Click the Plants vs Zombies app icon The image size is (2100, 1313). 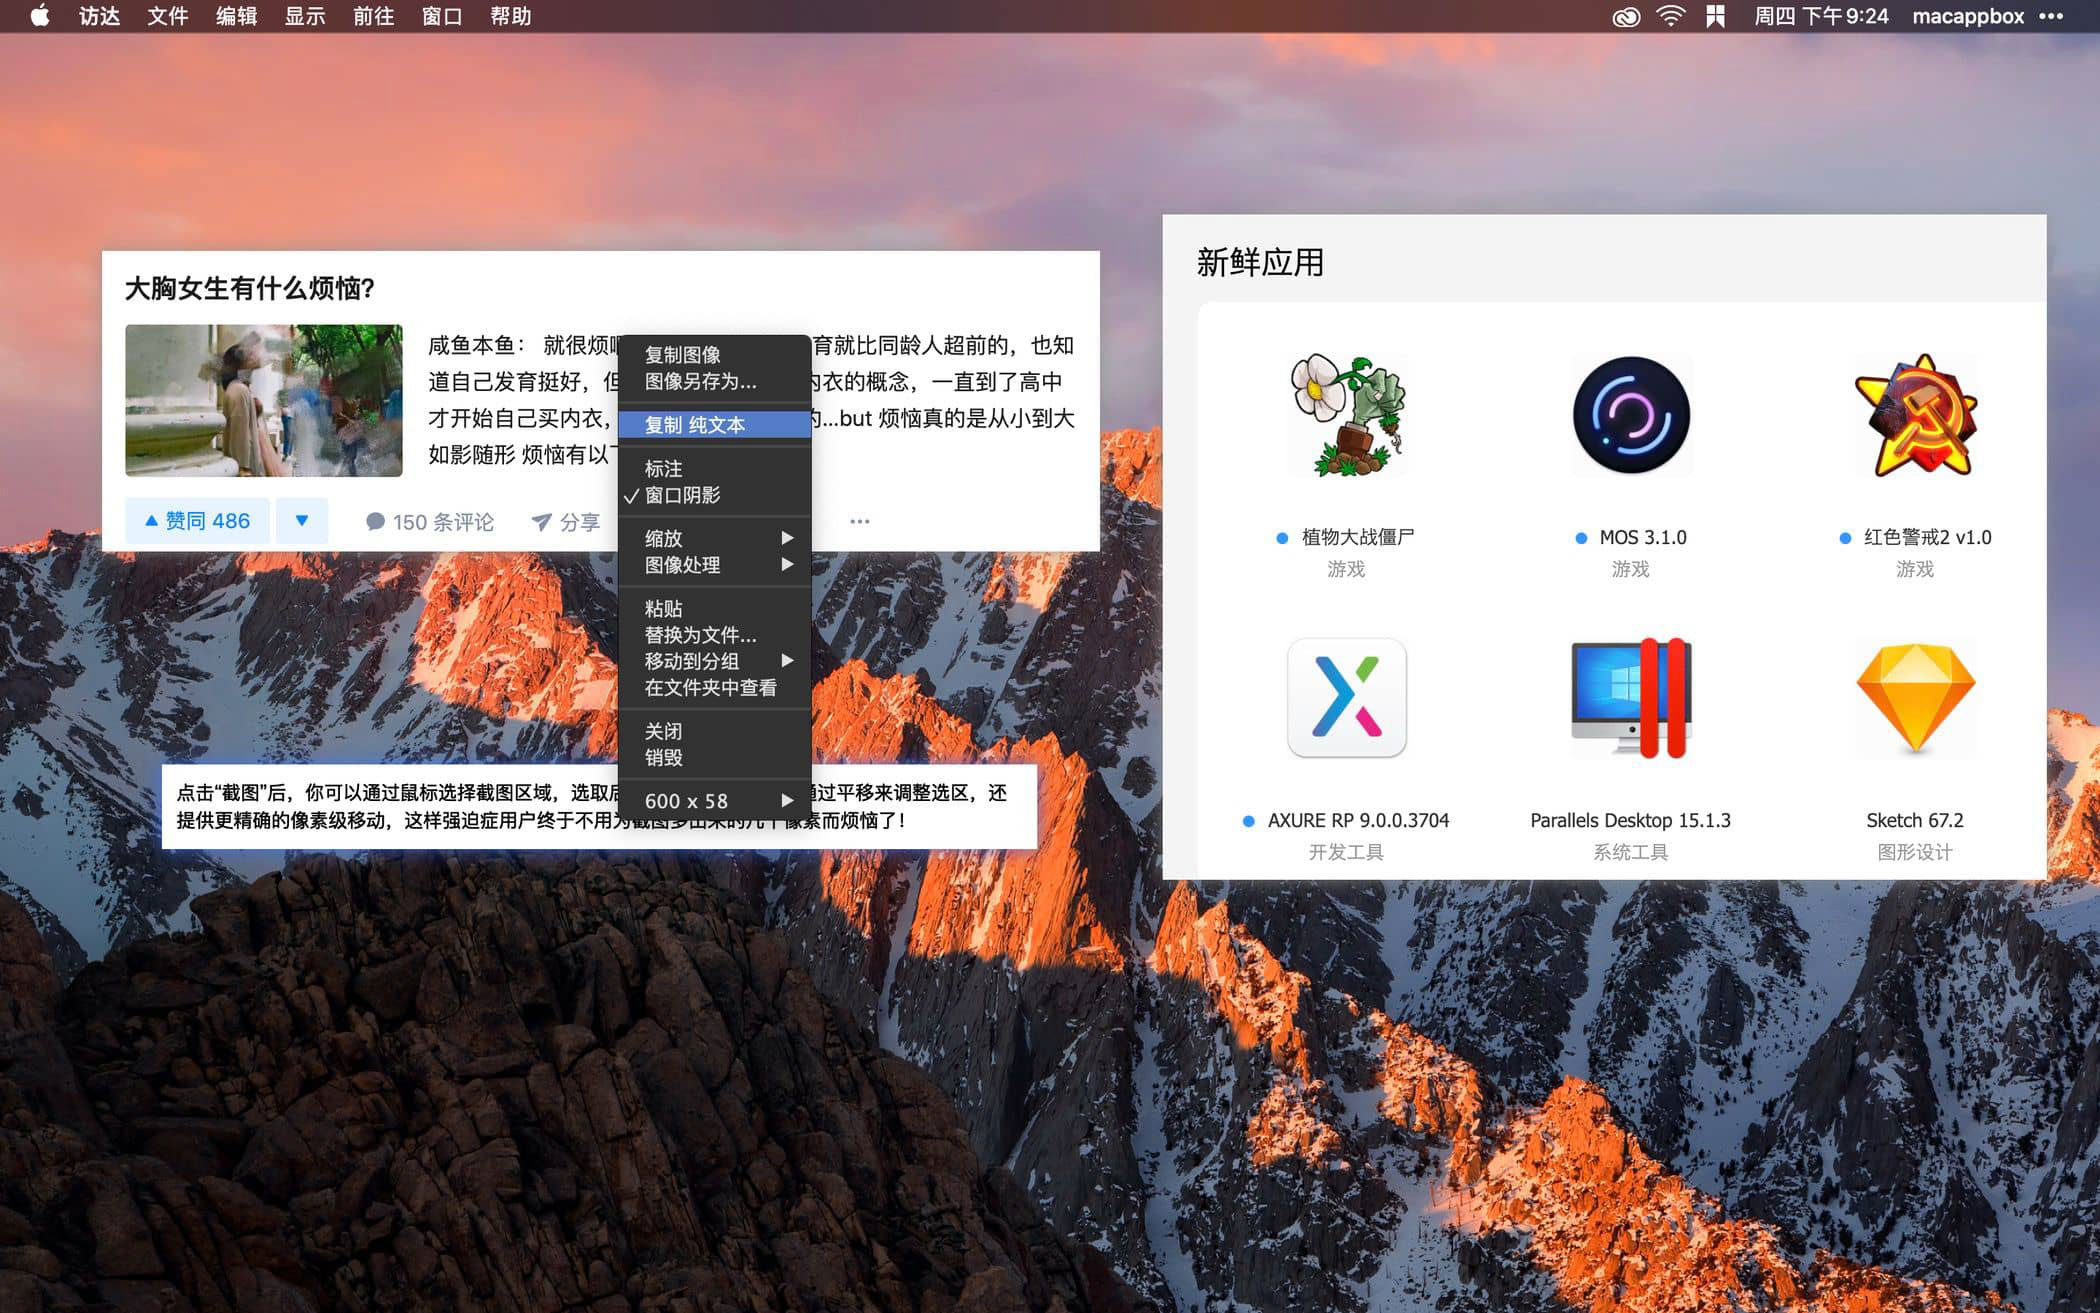(1346, 415)
